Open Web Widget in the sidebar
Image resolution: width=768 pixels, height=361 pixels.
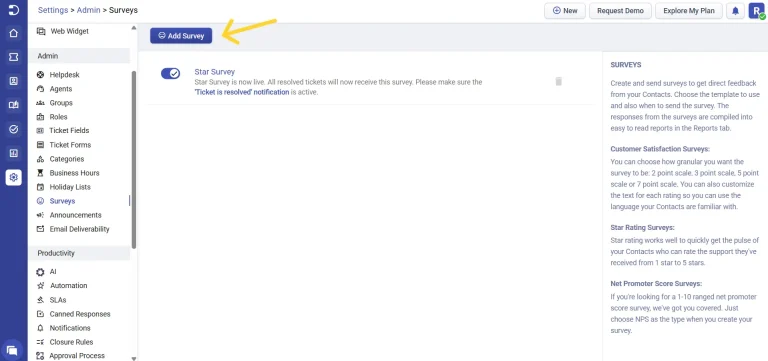point(70,31)
